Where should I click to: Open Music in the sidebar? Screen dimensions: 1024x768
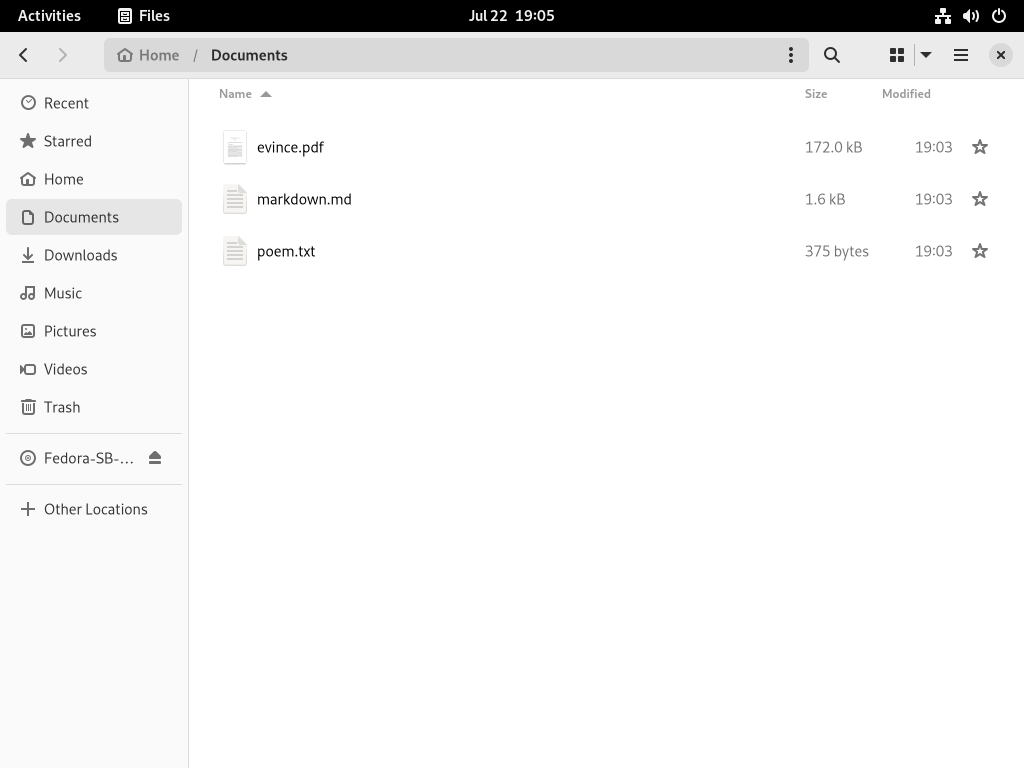click(94, 293)
